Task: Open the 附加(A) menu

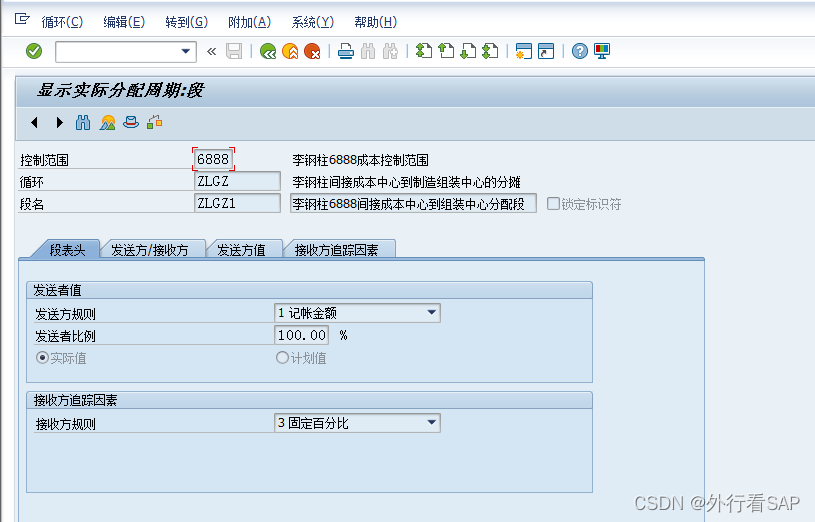Action: click(x=249, y=22)
